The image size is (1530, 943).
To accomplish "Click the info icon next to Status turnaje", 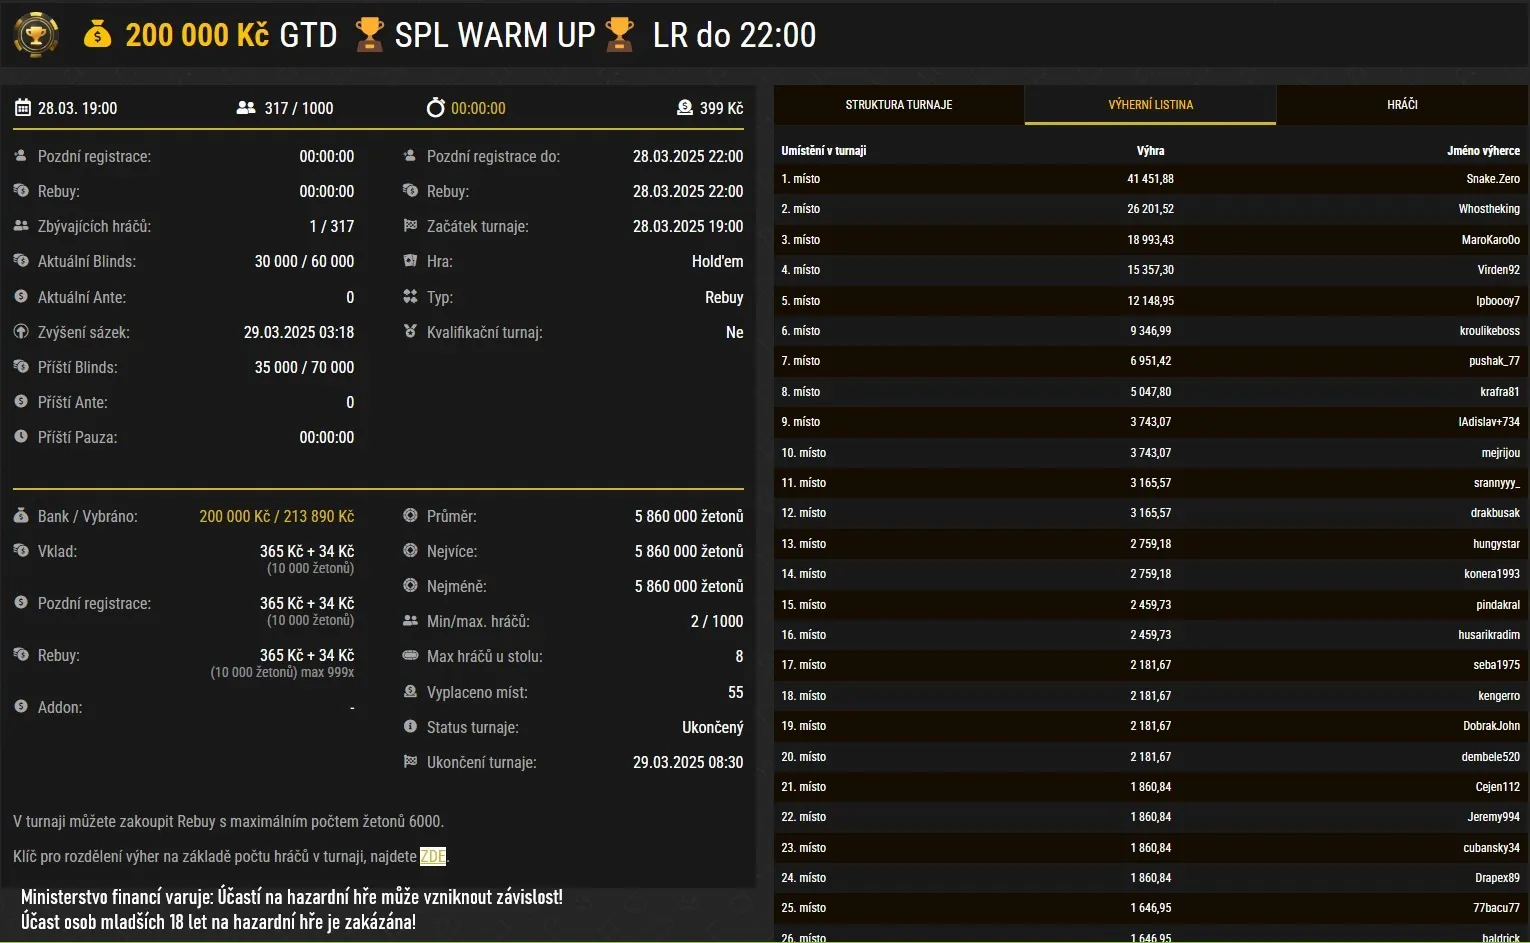I will coord(409,727).
